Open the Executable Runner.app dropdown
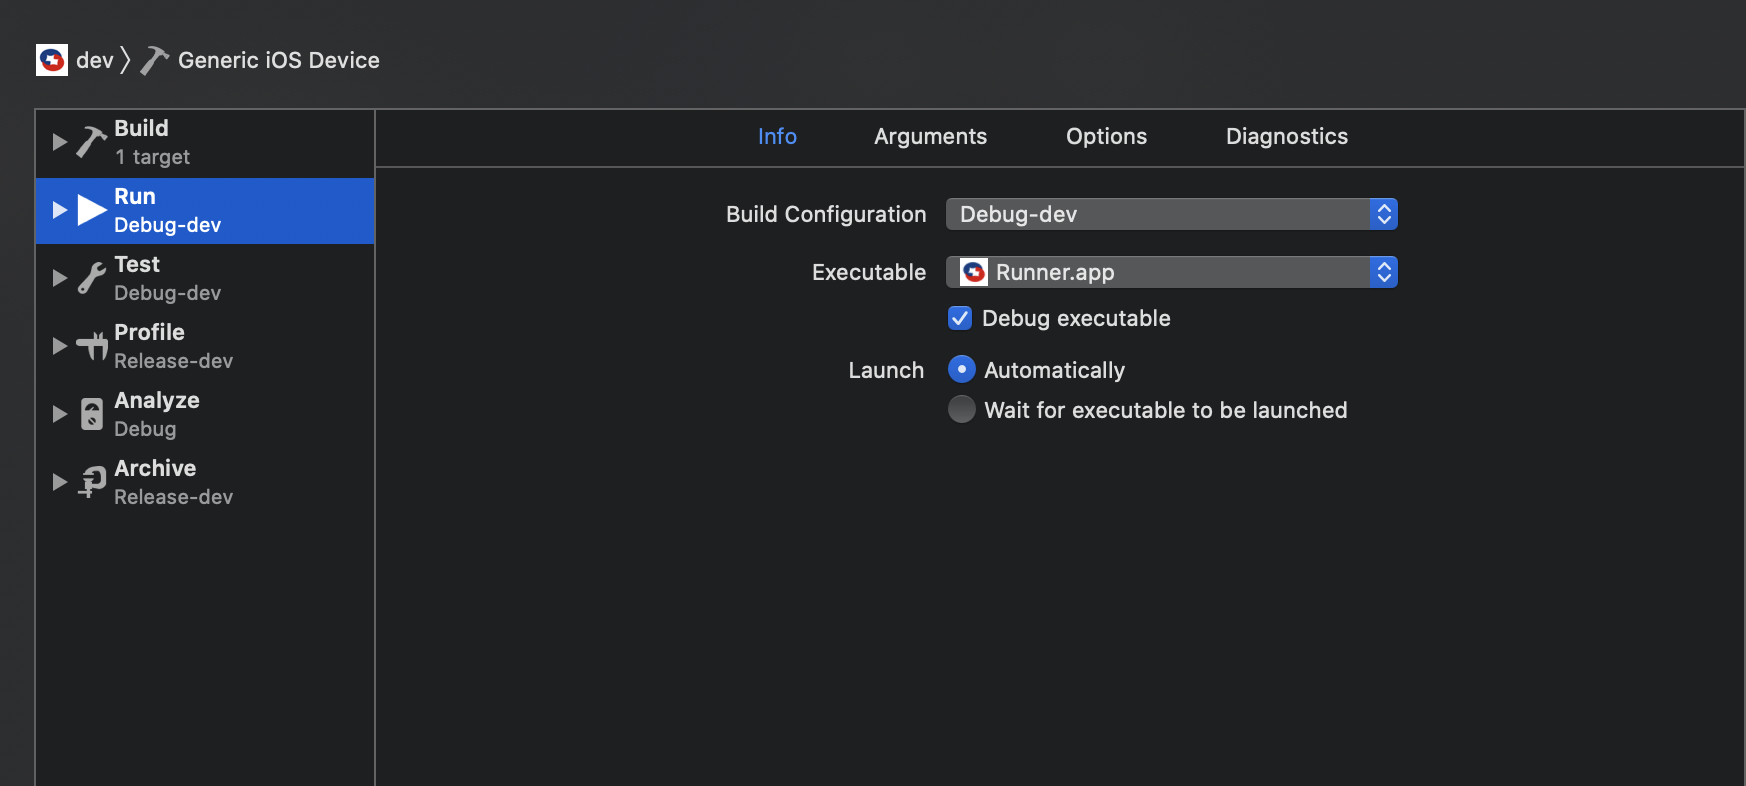 (x=1171, y=272)
